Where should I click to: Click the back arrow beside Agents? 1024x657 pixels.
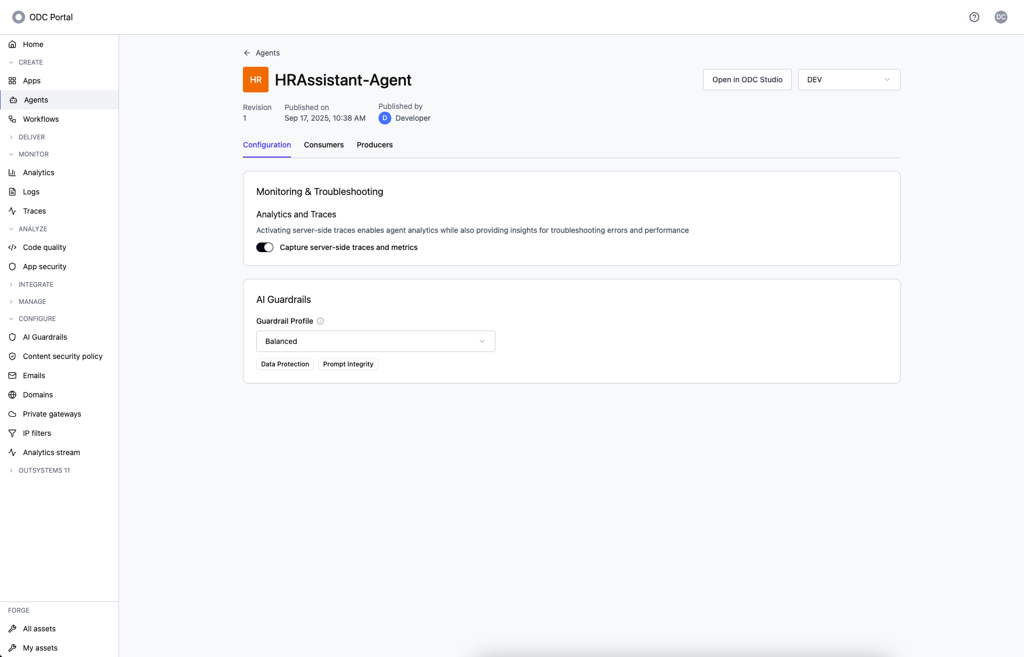(x=247, y=53)
